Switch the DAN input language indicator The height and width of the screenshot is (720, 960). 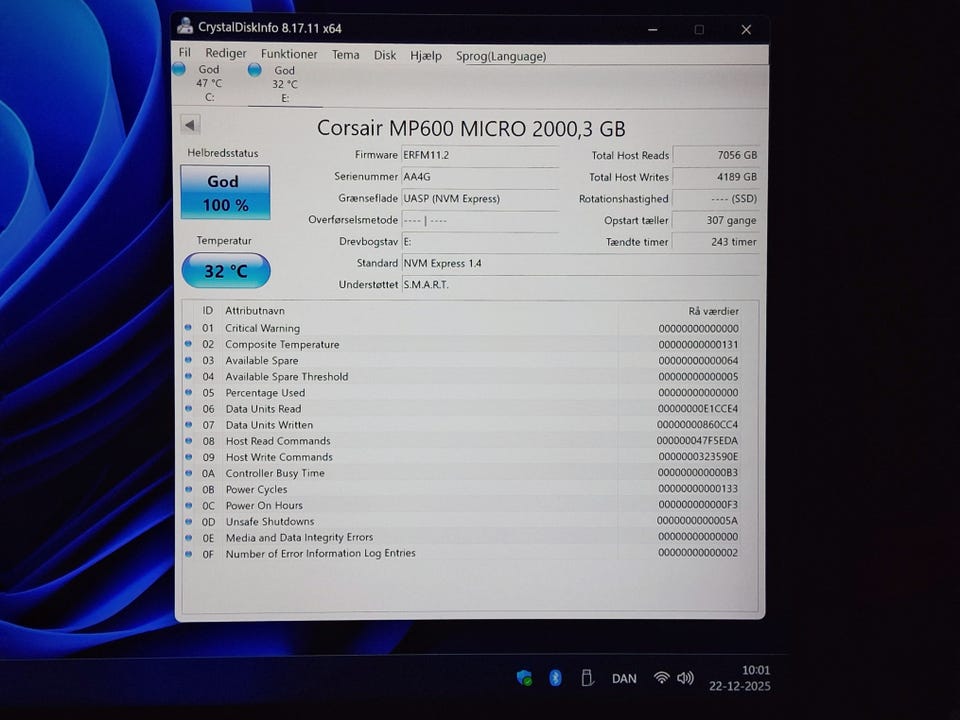[624, 678]
